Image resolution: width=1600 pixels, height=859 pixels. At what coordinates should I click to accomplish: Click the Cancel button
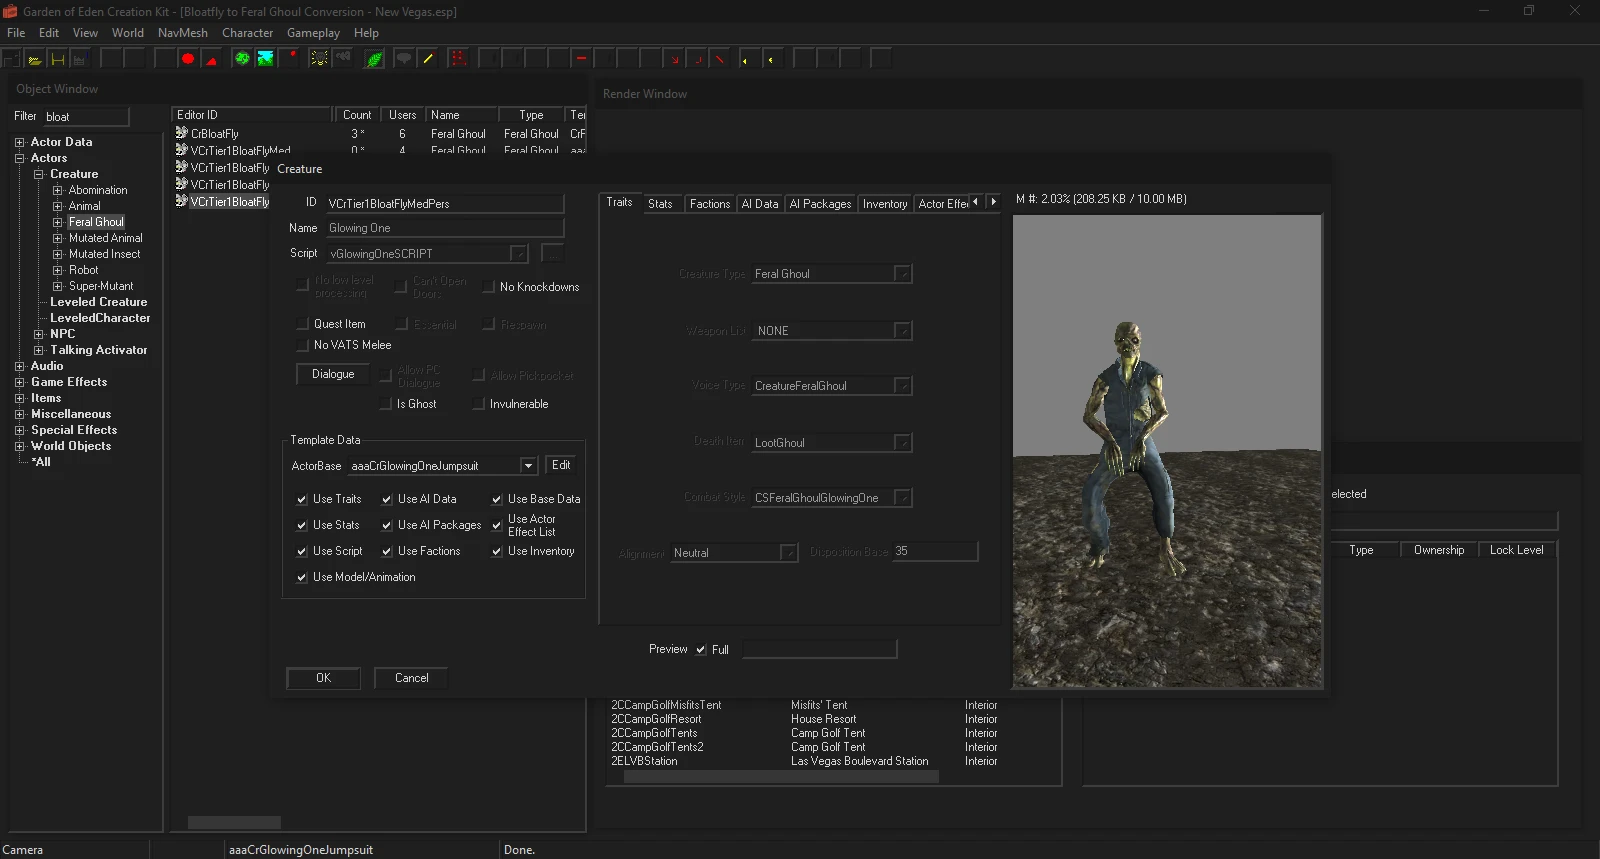click(411, 678)
